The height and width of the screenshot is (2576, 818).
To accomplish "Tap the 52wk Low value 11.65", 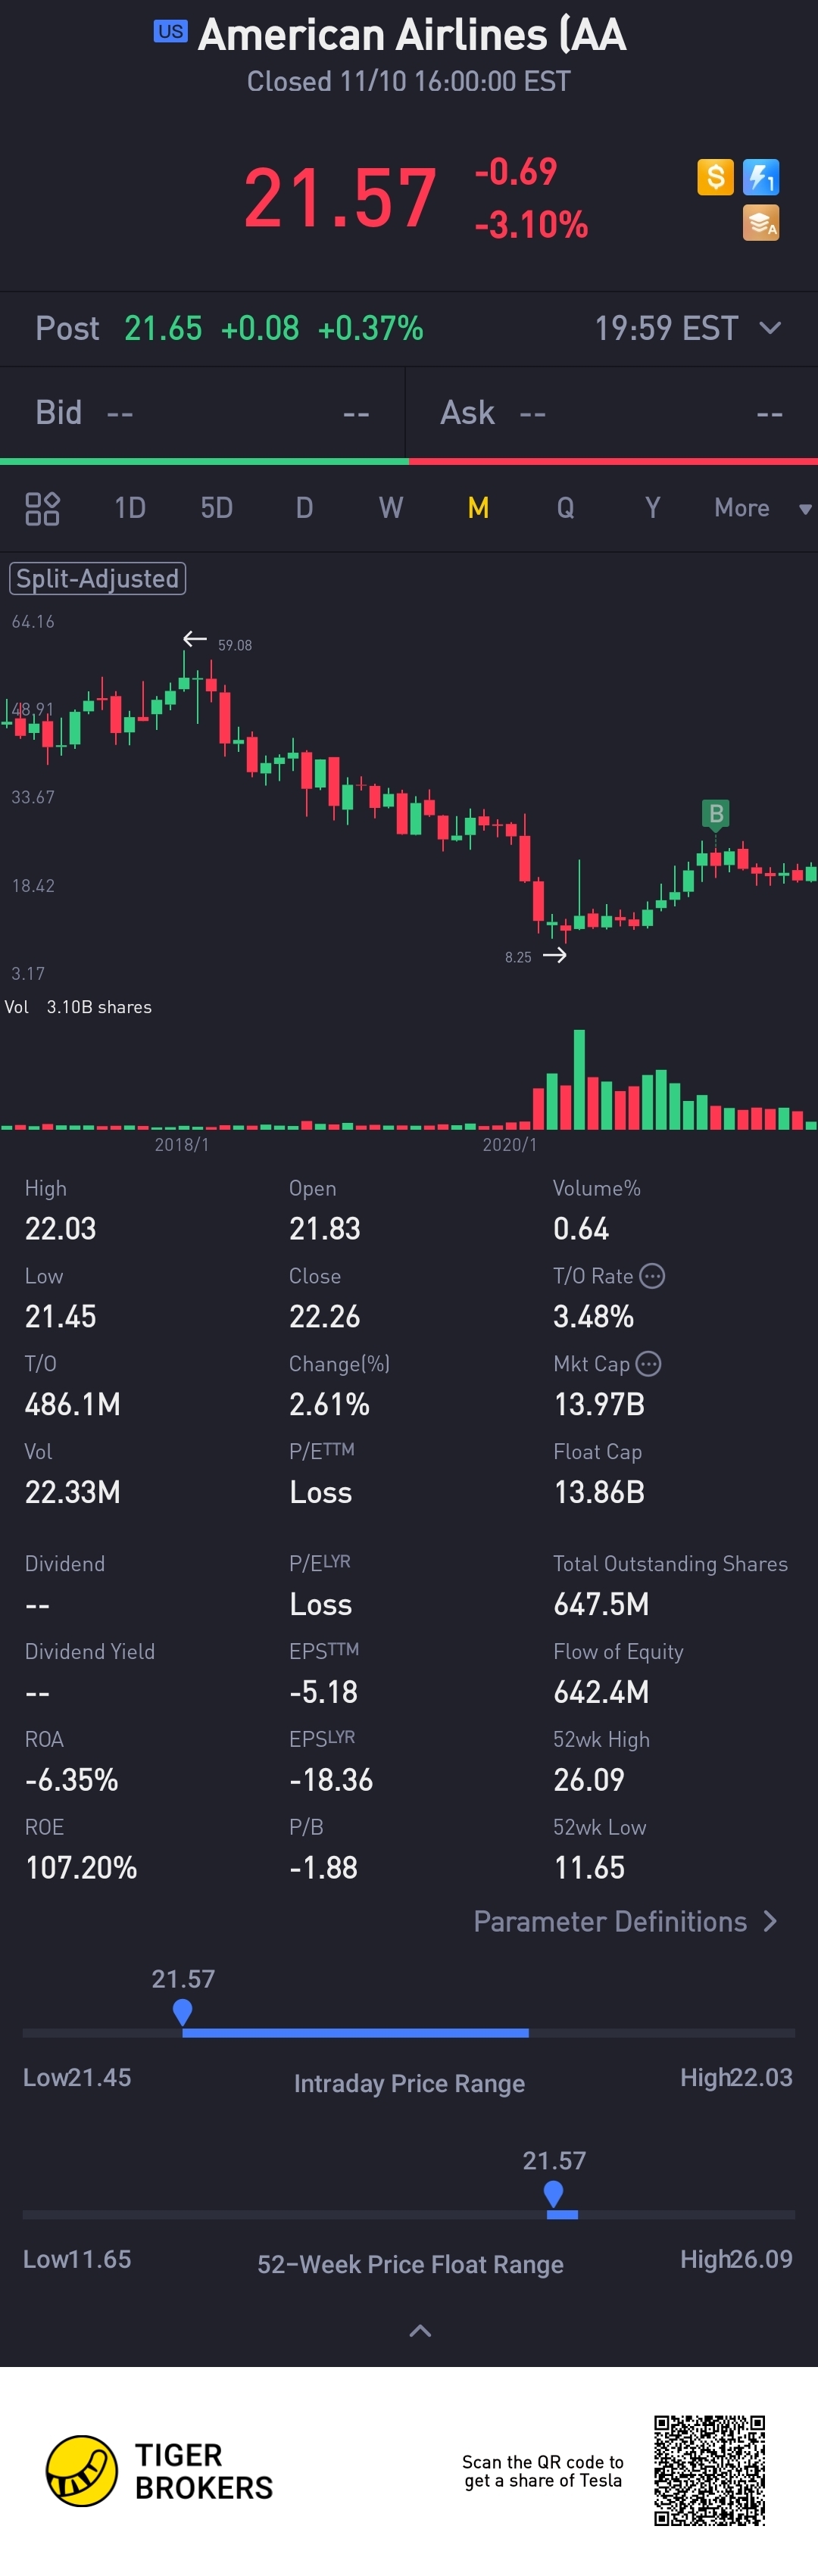I will 589,1868.
